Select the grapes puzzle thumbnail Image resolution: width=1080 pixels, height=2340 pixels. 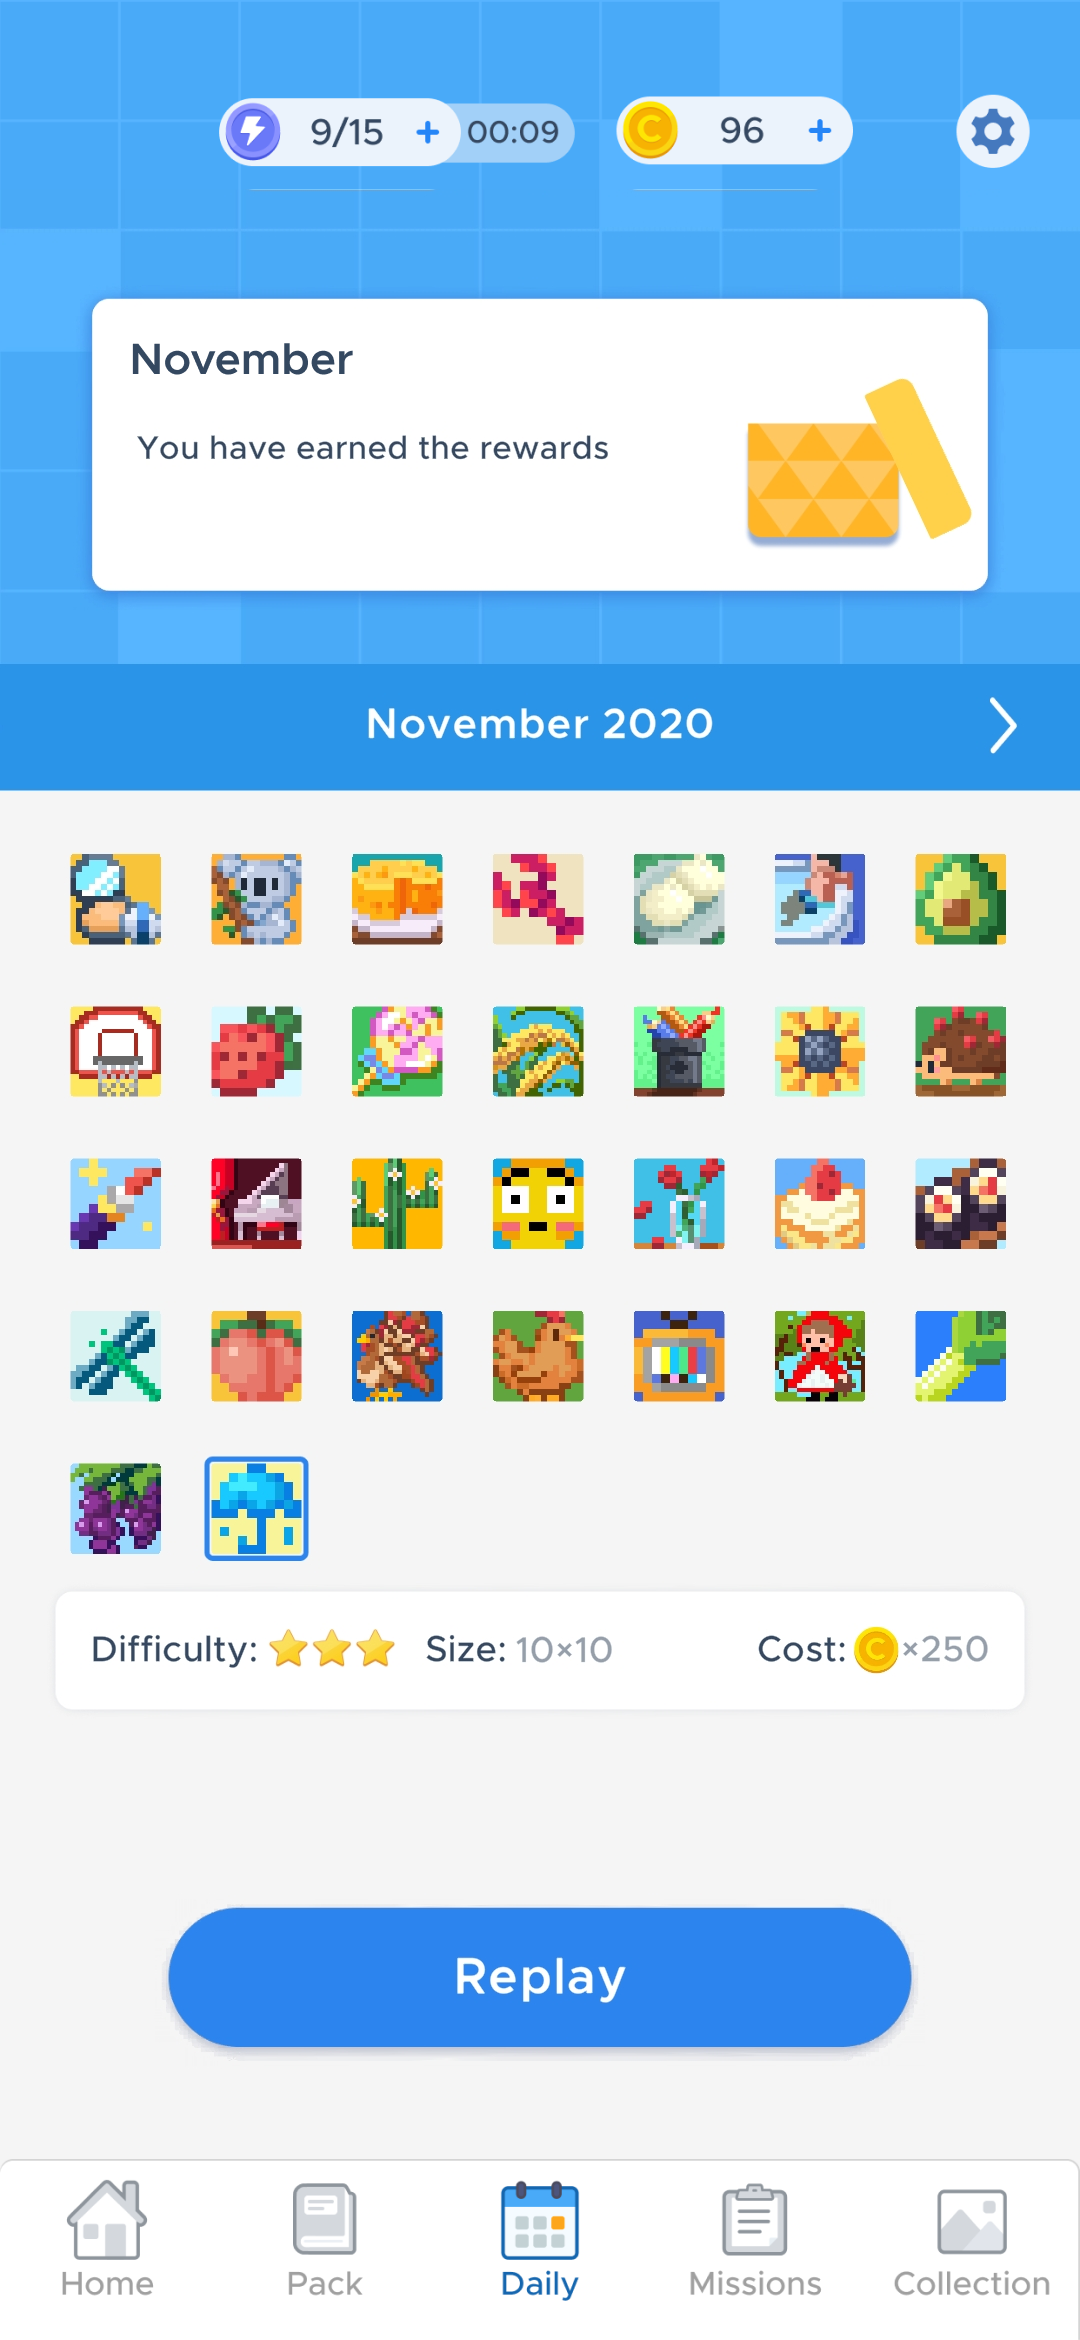116,1508
